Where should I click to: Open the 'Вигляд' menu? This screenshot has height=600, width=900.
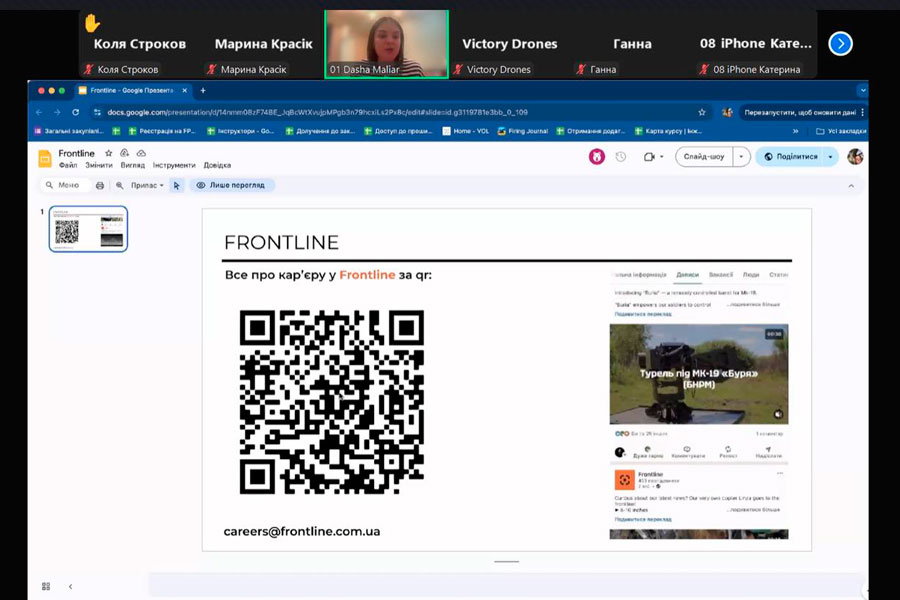pyautogui.click(x=132, y=165)
